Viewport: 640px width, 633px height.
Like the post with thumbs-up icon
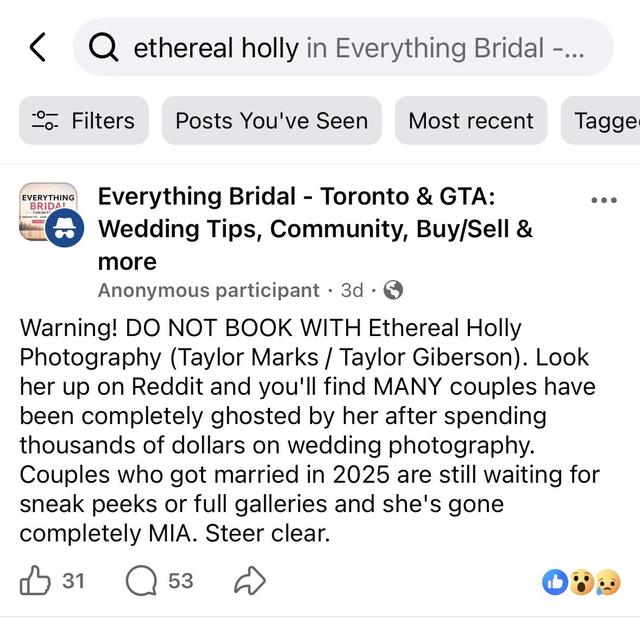35,580
